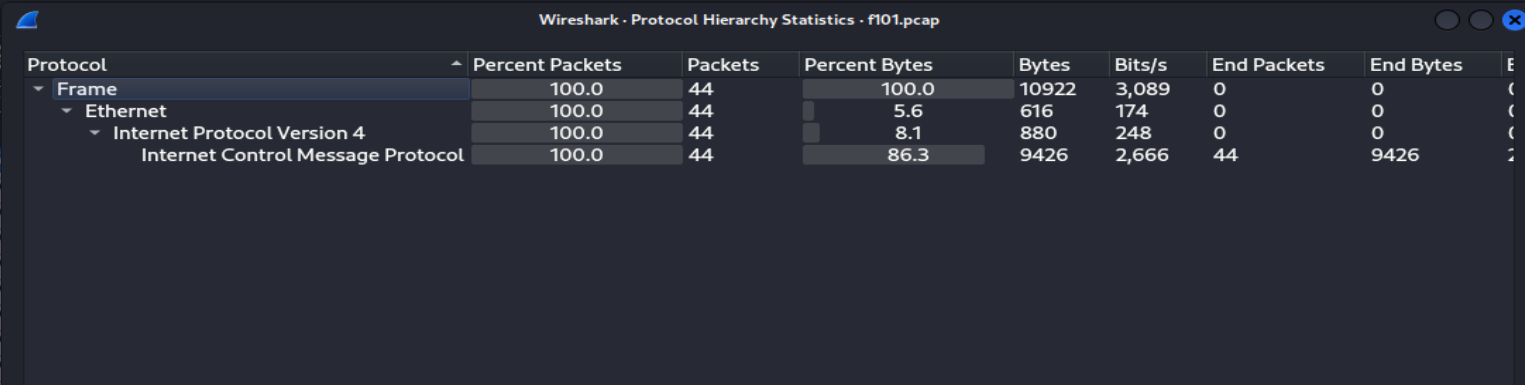Close the Protocol Hierarchy Statistics window

click(1513, 20)
